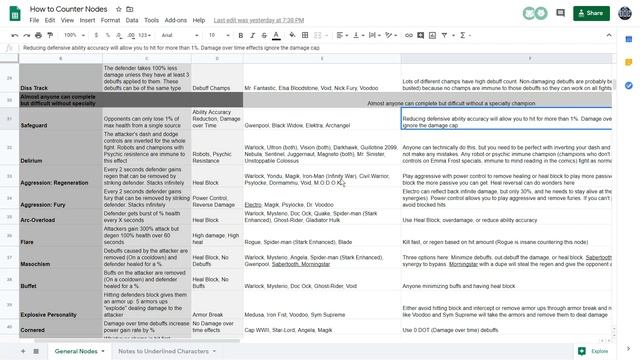Format as percent
The image size is (640, 360).
tap(108, 36)
